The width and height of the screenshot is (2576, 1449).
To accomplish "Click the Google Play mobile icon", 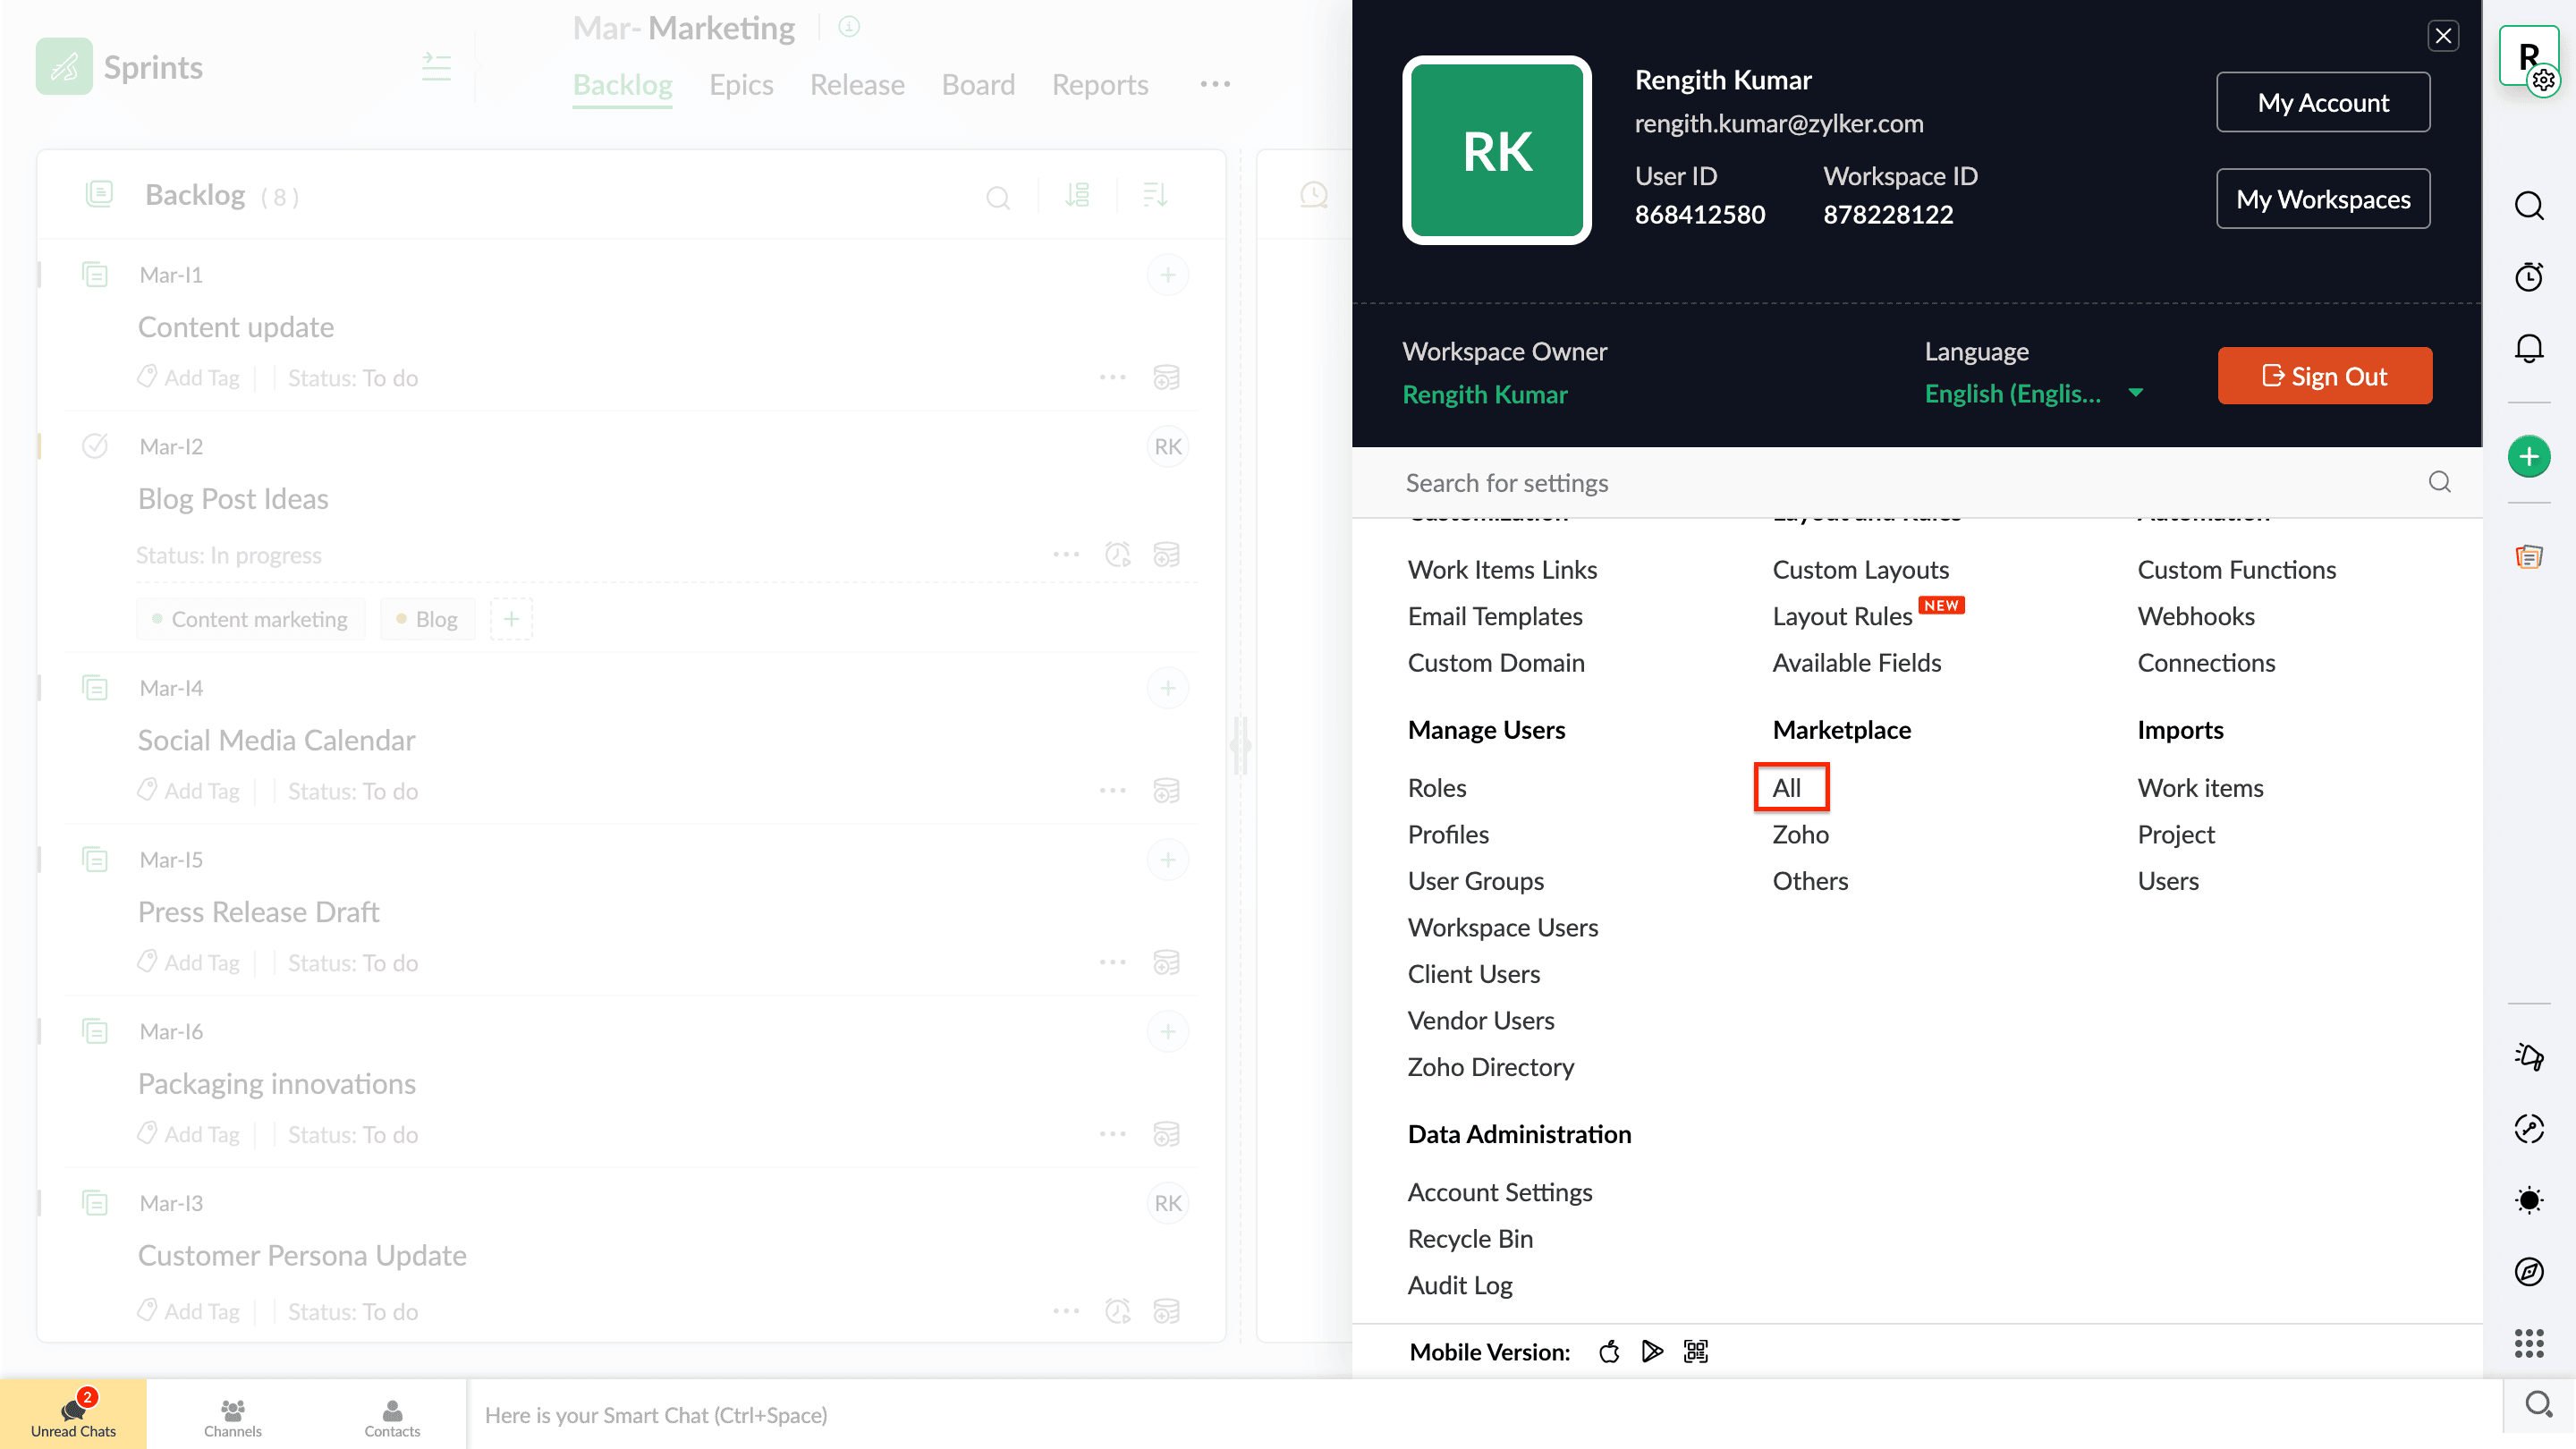I will pyautogui.click(x=1652, y=1352).
